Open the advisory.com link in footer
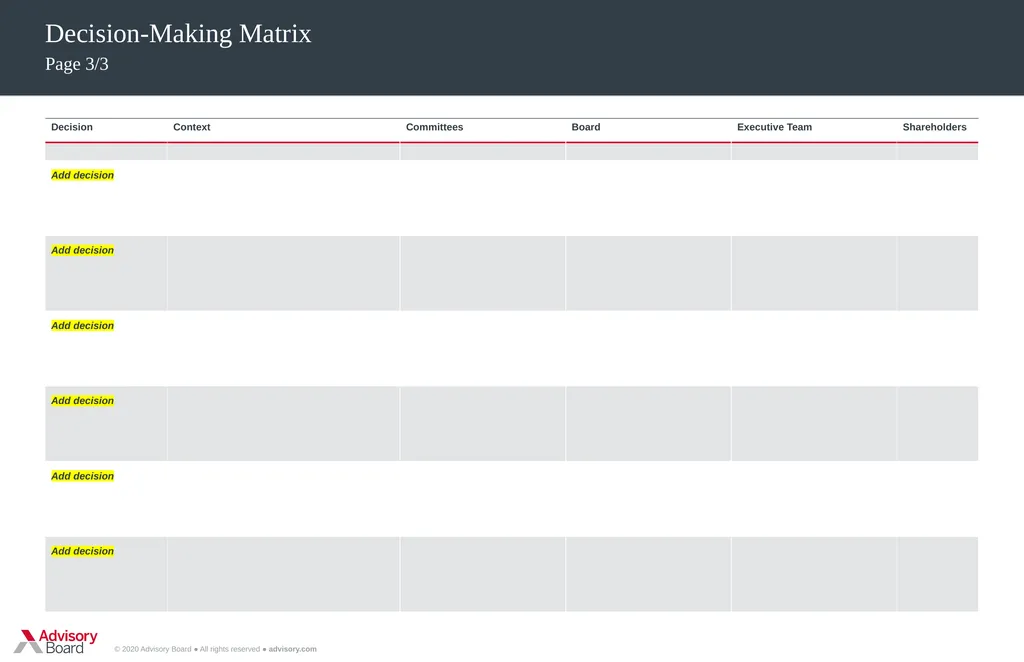This screenshot has height=662, width=1024. click(293, 649)
